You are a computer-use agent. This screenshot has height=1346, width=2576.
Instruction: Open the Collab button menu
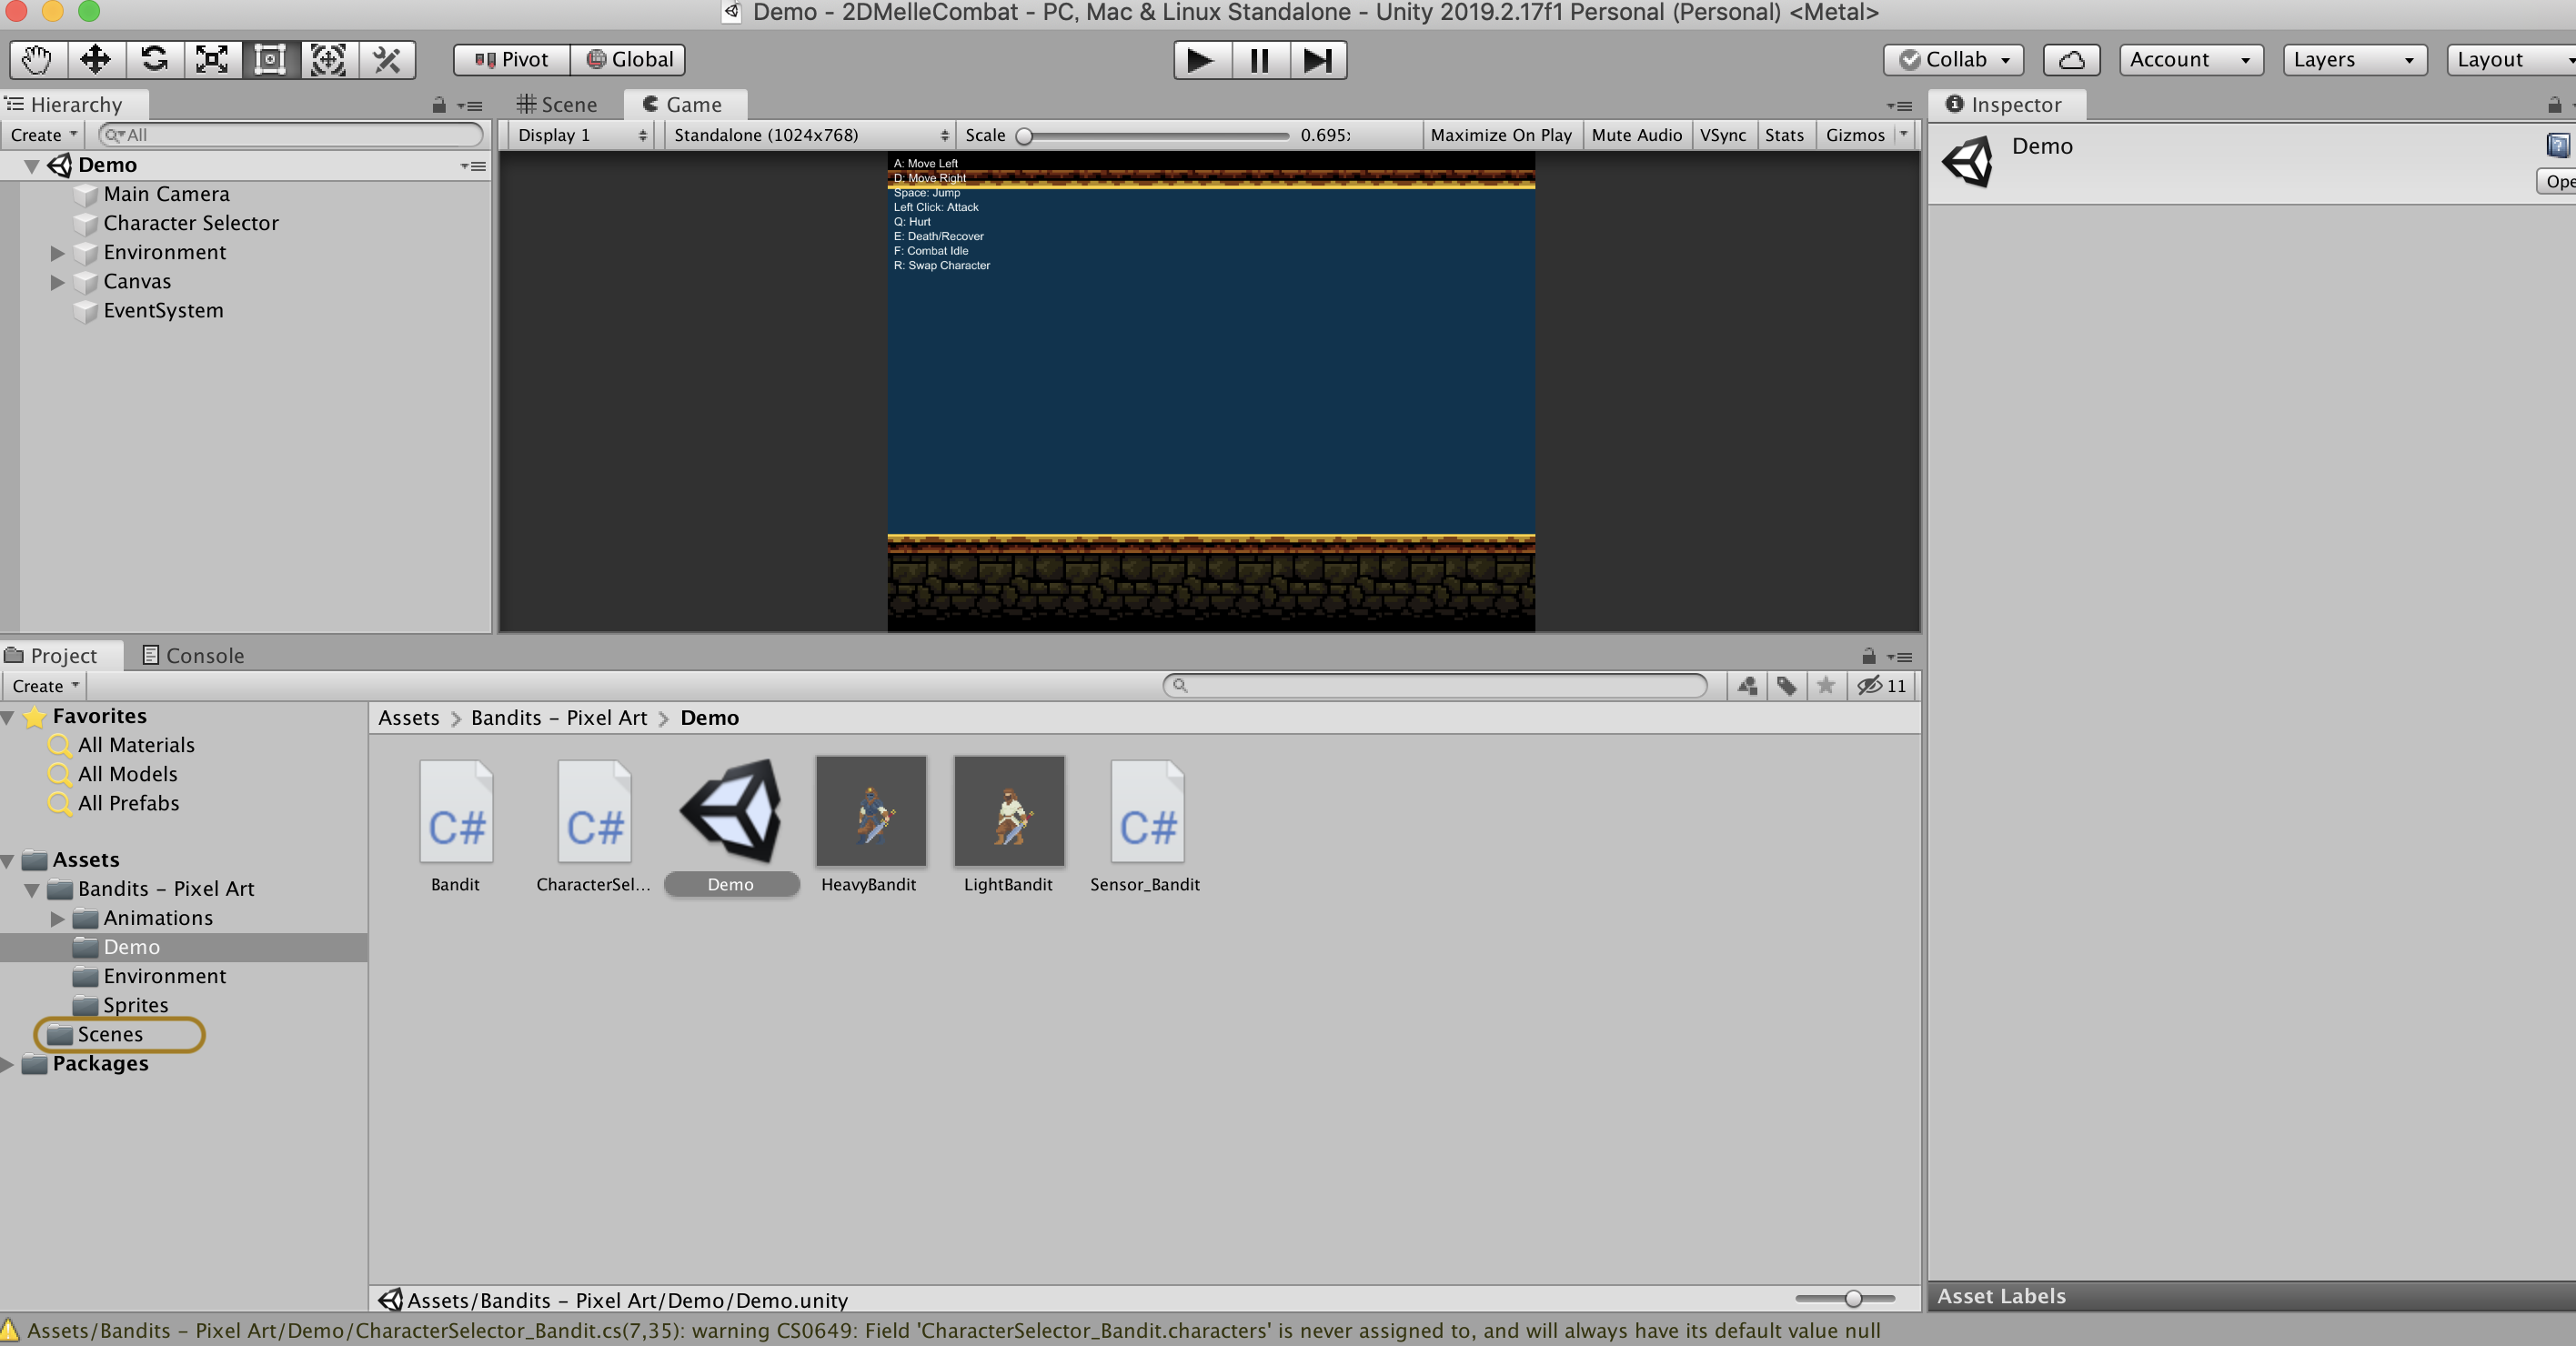[1953, 60]
